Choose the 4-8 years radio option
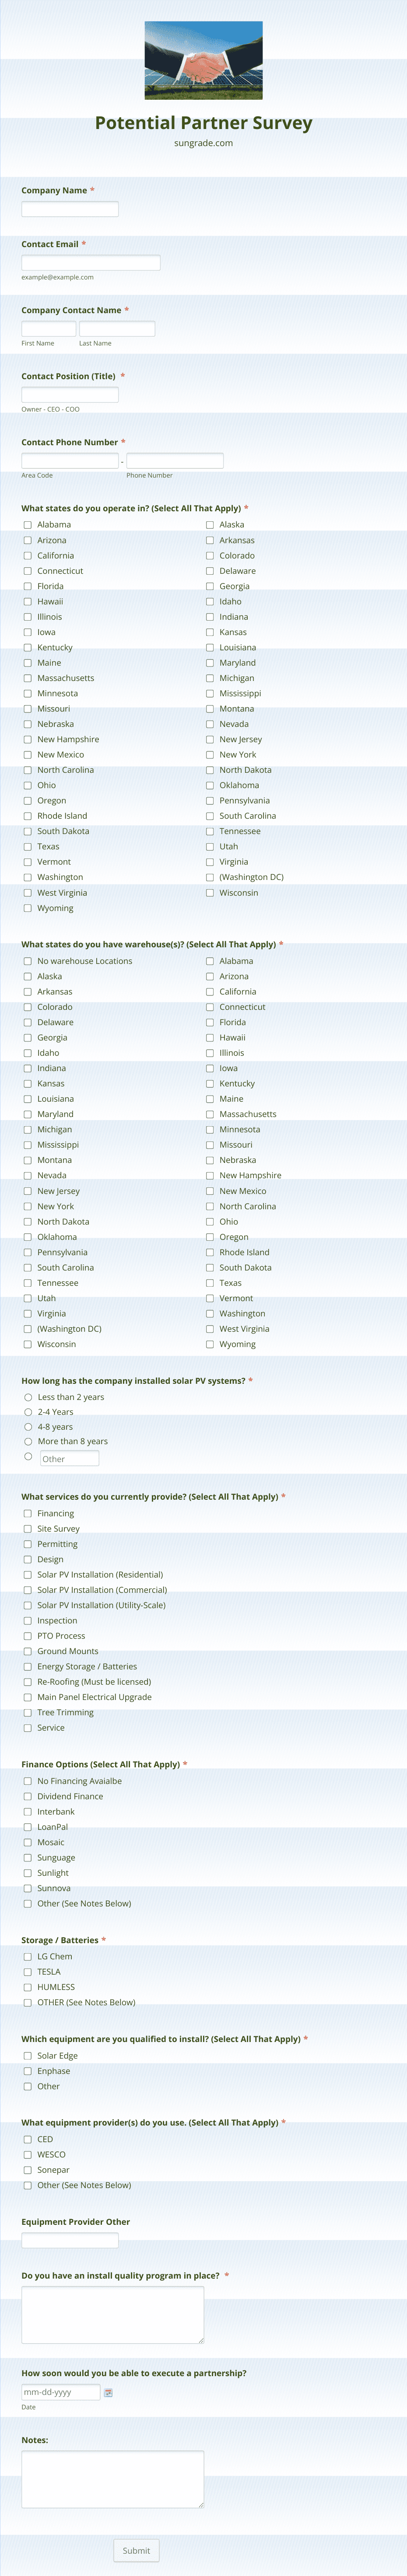Viewport: 407px width, 2576px height. point(28,1427)
